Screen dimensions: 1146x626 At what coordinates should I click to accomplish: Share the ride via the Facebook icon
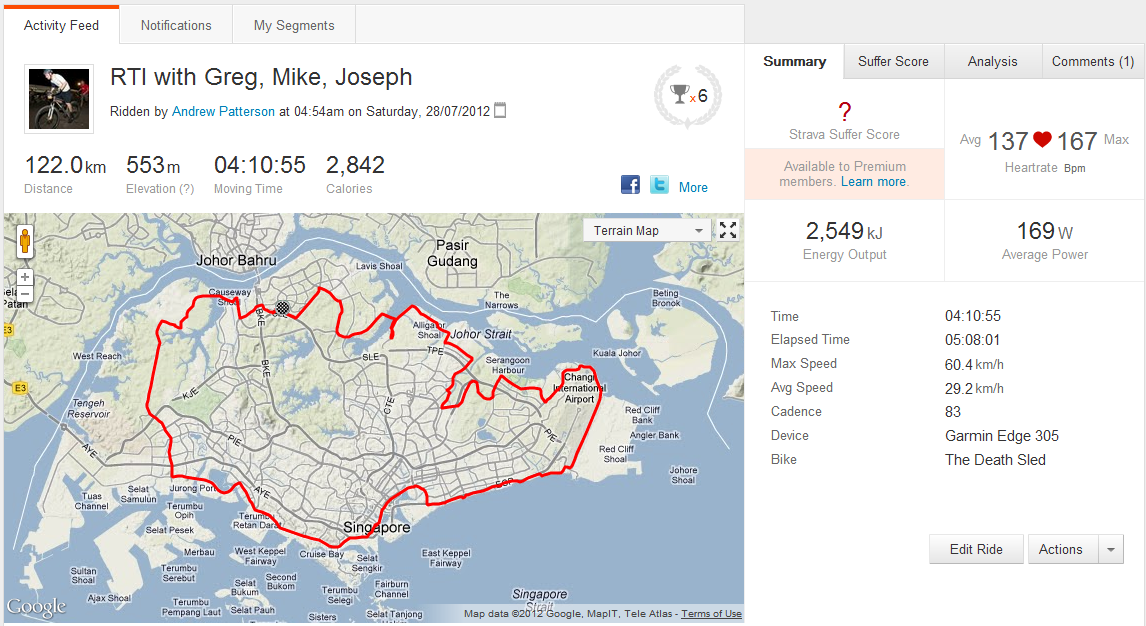point(630,184)
